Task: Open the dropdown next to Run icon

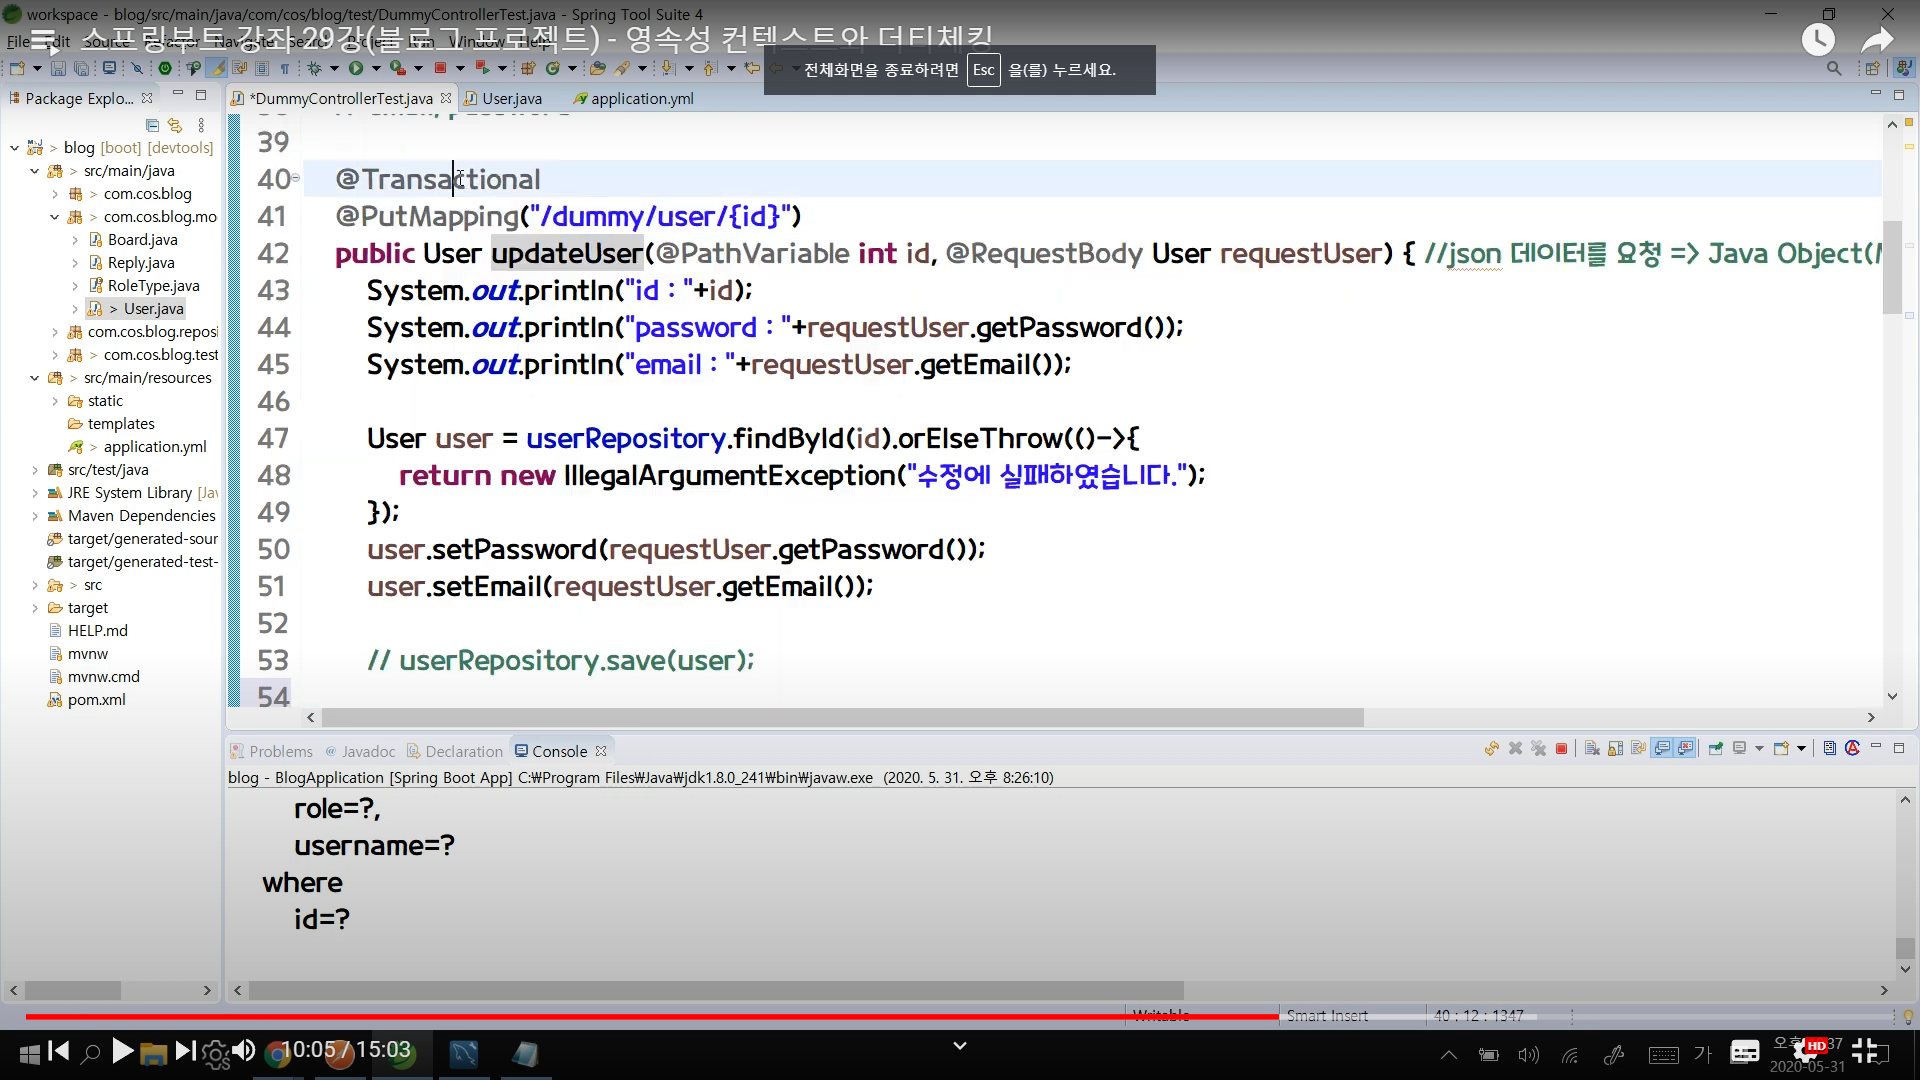Action: [376, 68]
